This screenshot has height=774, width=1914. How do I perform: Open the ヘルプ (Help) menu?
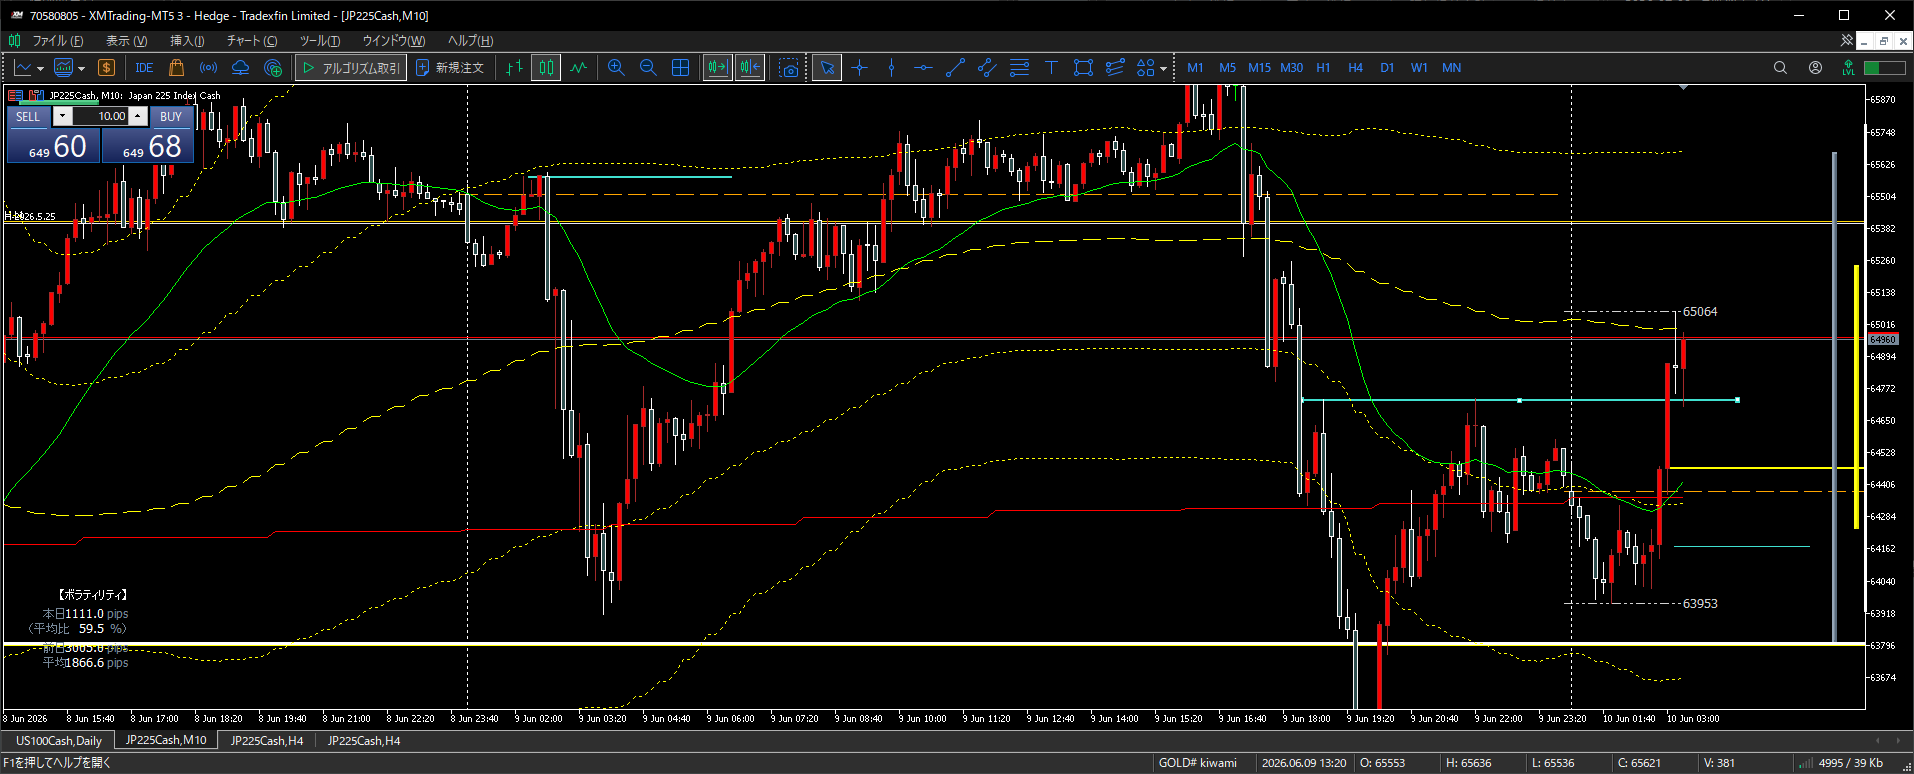pos(470,41)
